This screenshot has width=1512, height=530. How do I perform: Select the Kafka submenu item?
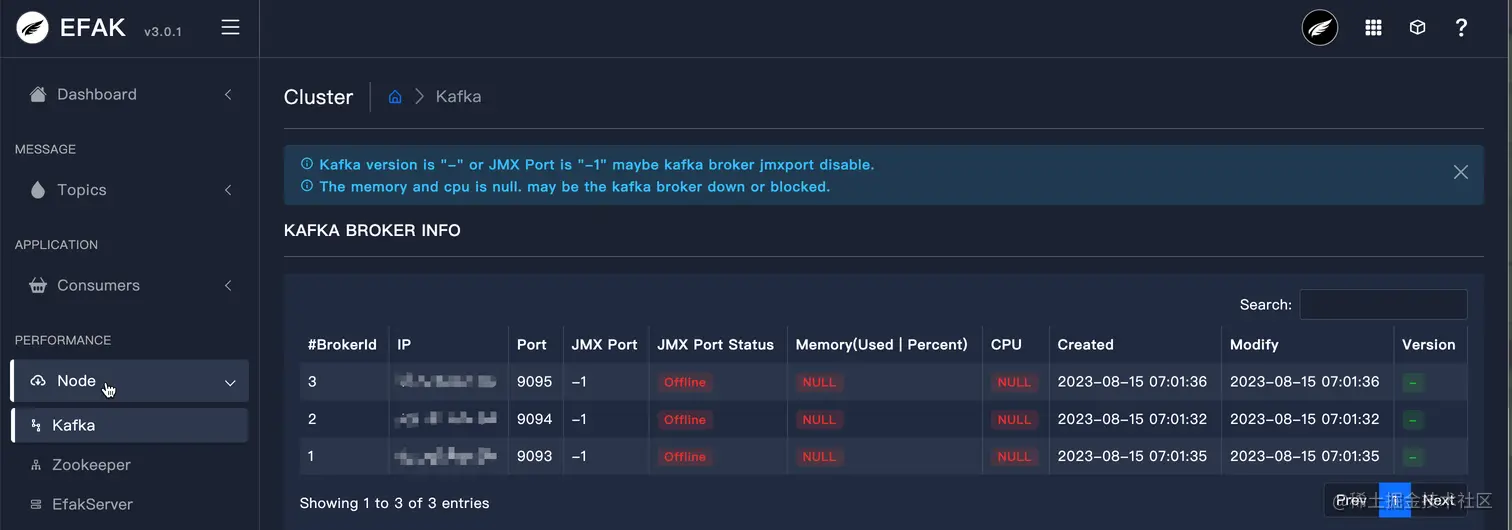(130, 425)
